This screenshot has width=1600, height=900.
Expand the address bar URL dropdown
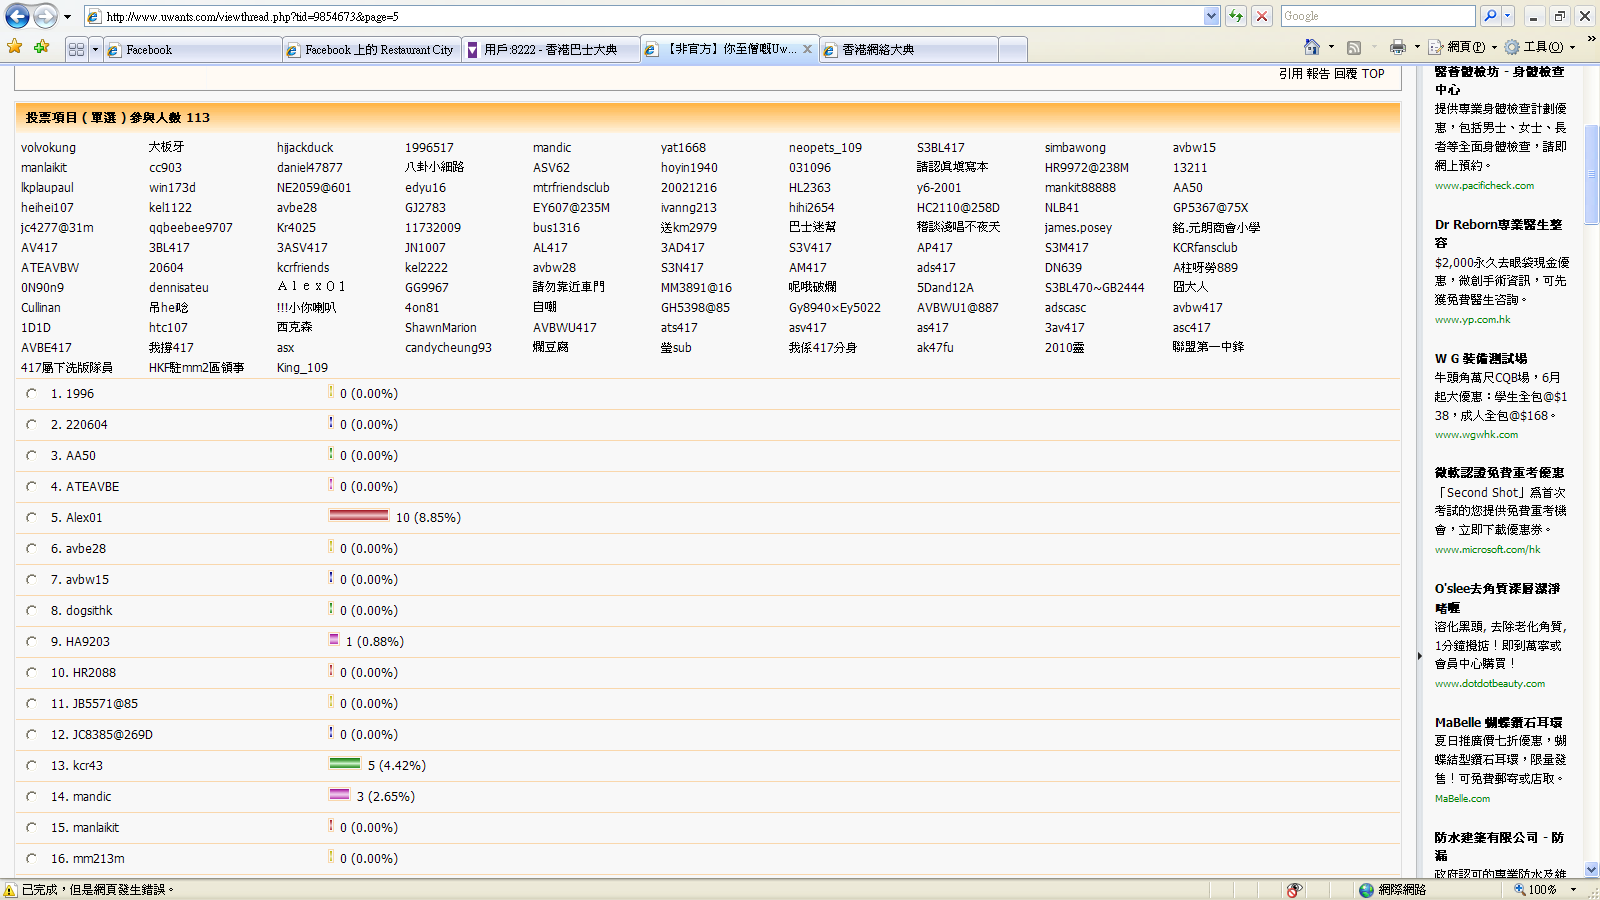click(1211, 16)
